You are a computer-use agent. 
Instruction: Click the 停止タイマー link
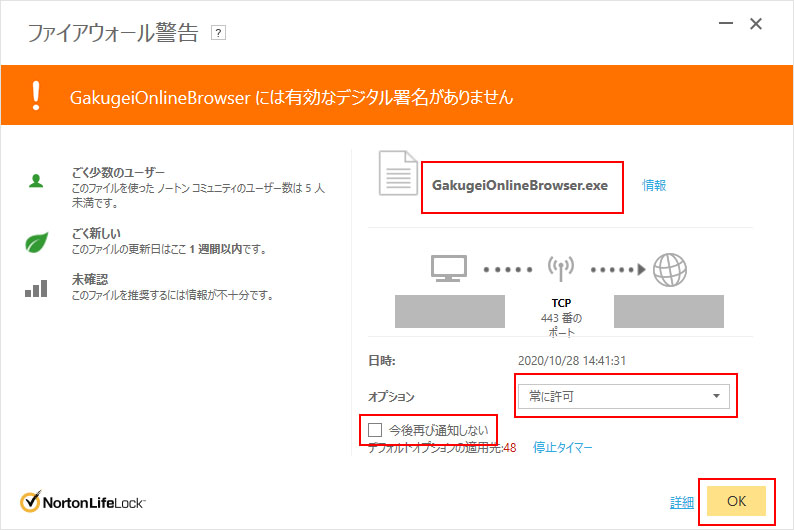[x=562, y=447]
